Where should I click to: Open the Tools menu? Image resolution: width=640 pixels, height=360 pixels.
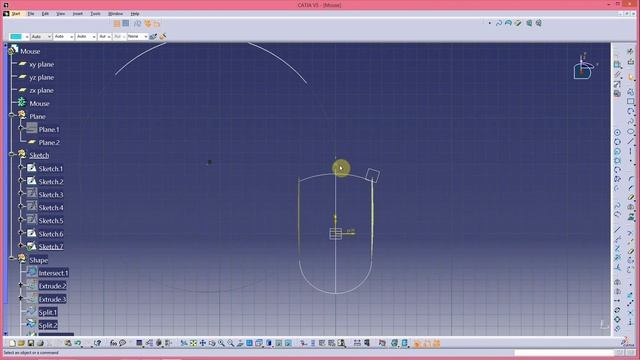pos(95,13)
